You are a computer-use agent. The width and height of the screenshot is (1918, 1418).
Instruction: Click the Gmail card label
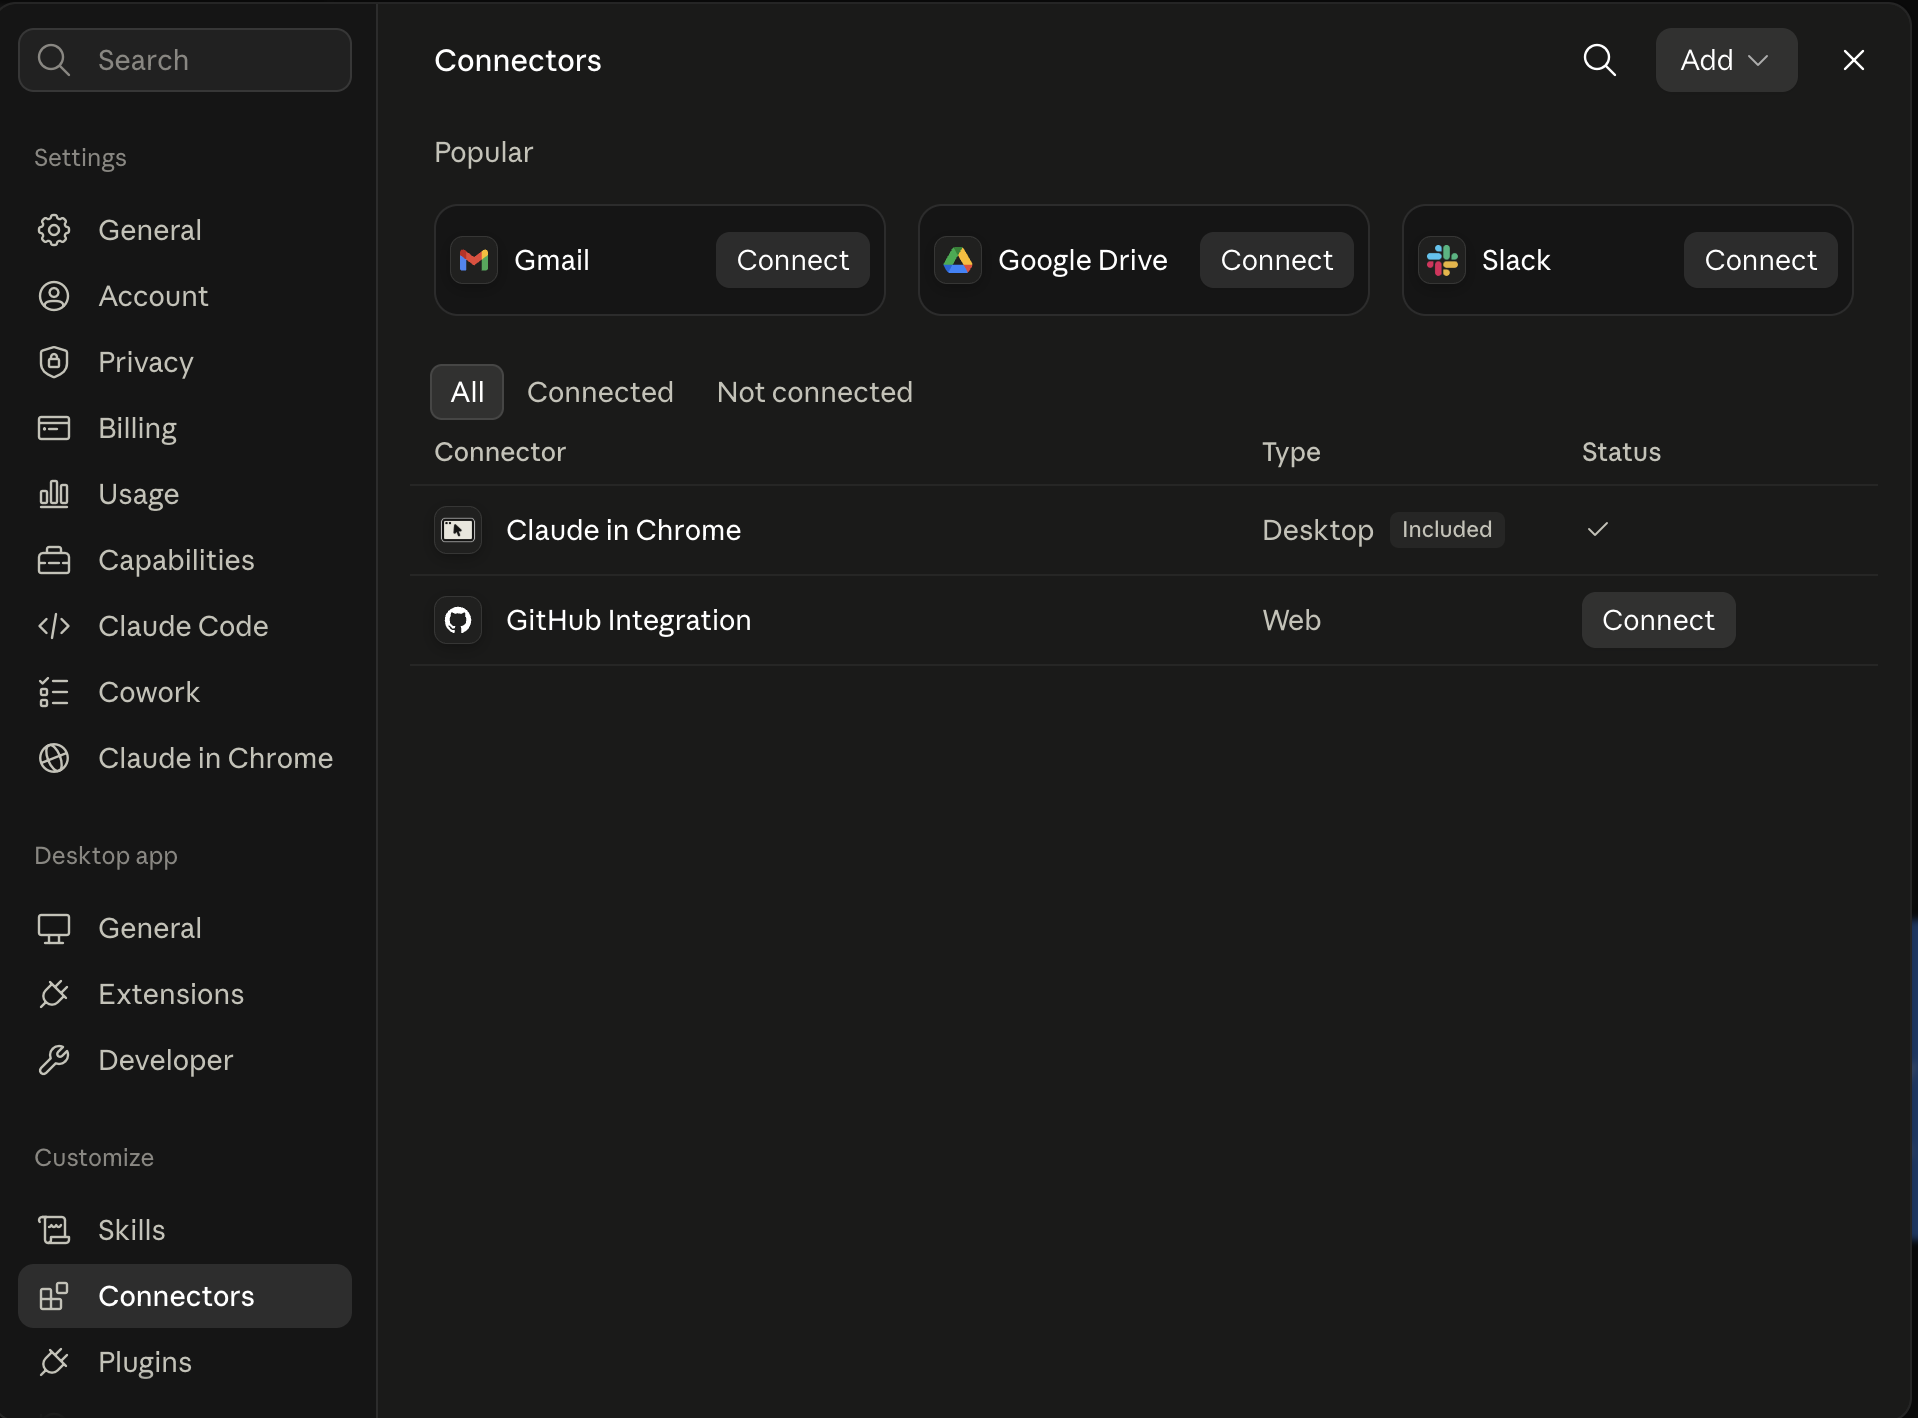[551, 260]
